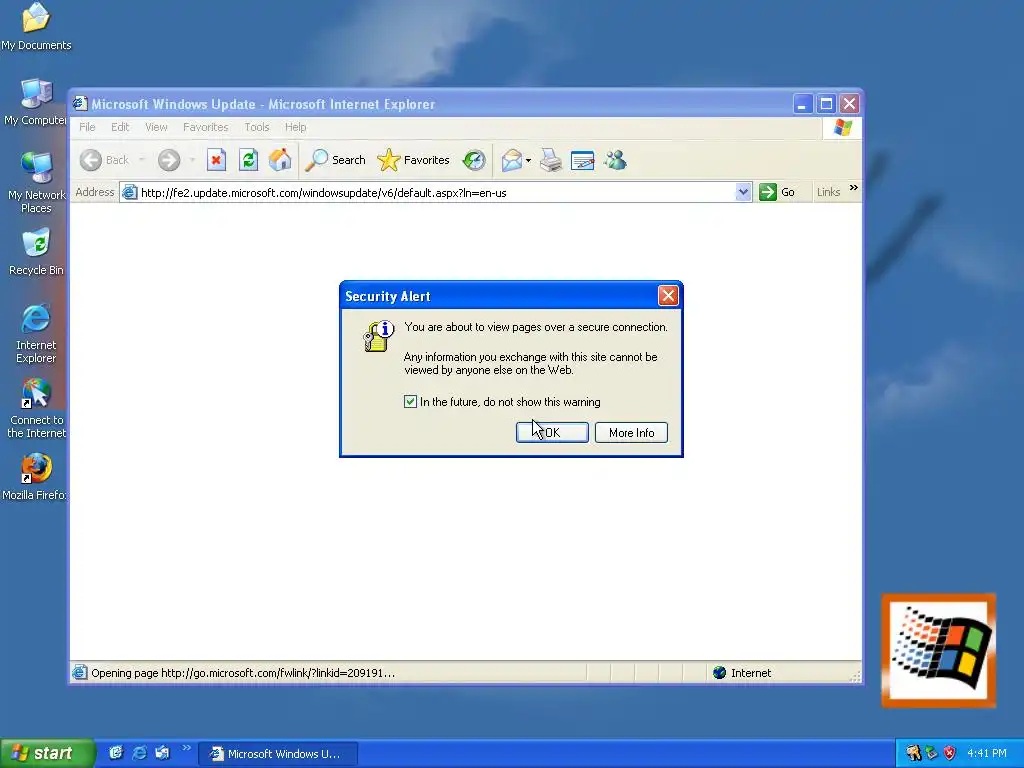
Task: Click the taskbar clock showing 4:41 PM
Action: [x=987, y=753]
